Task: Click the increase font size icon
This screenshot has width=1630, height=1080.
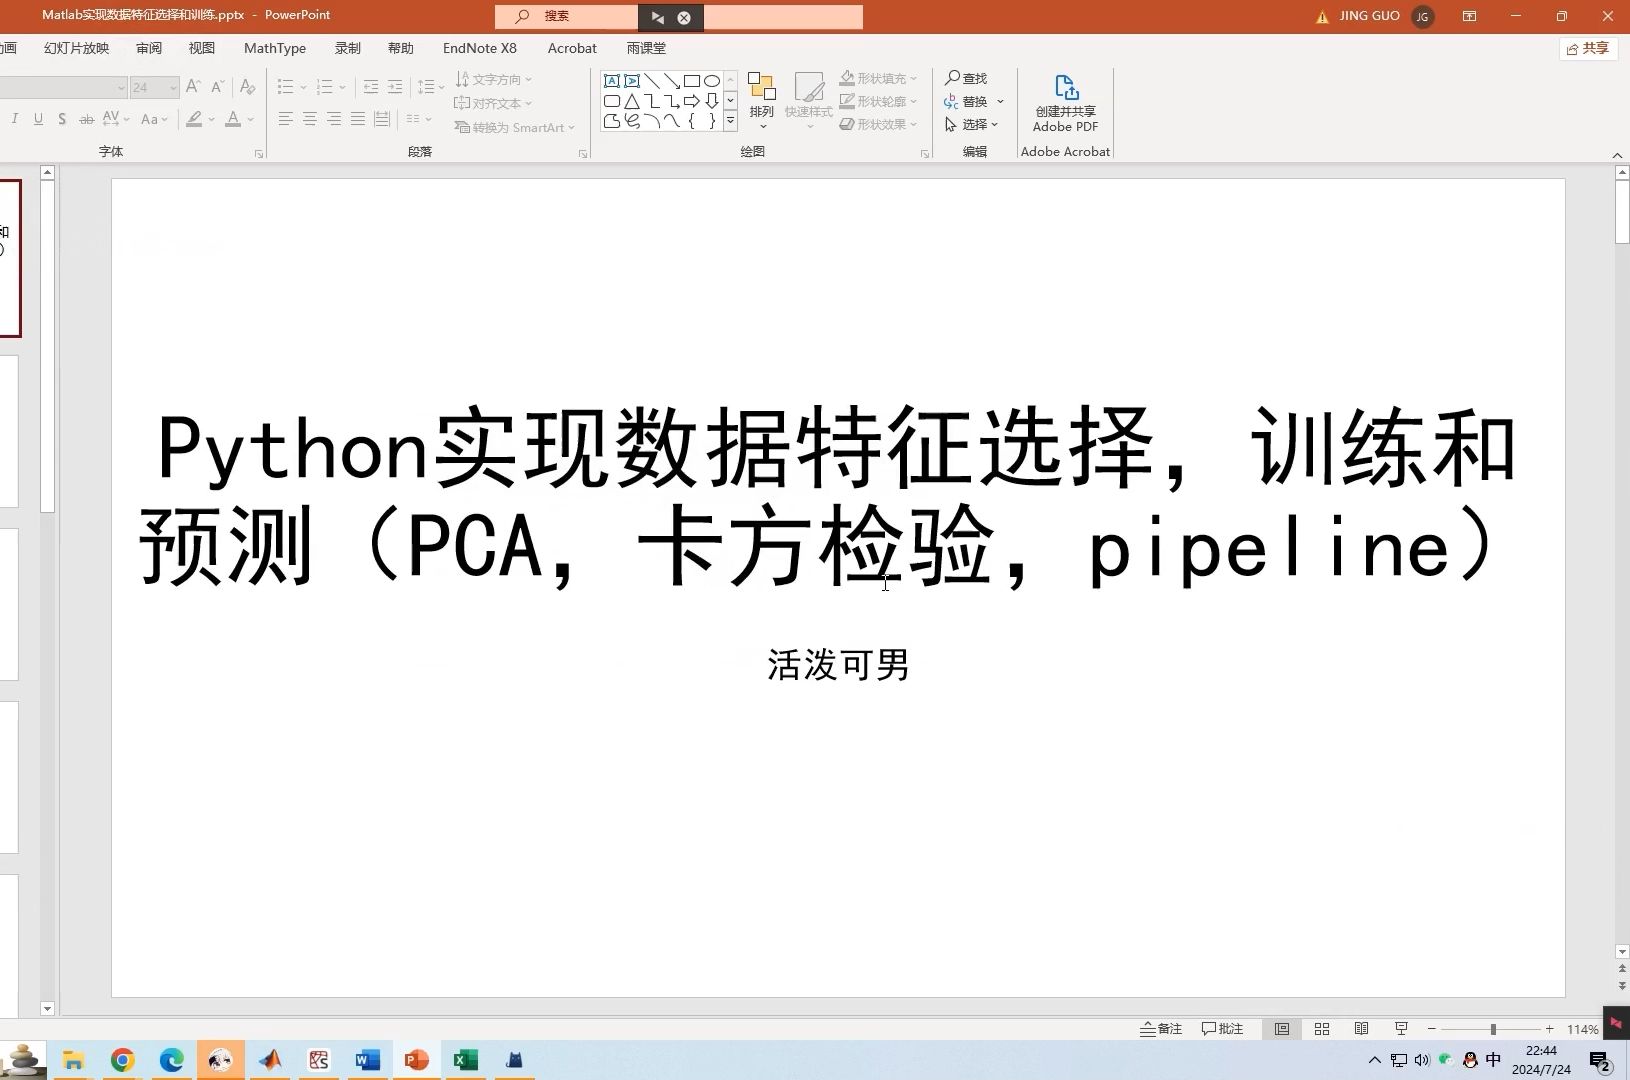Action: pyautogui.click(x=194, y=87)
